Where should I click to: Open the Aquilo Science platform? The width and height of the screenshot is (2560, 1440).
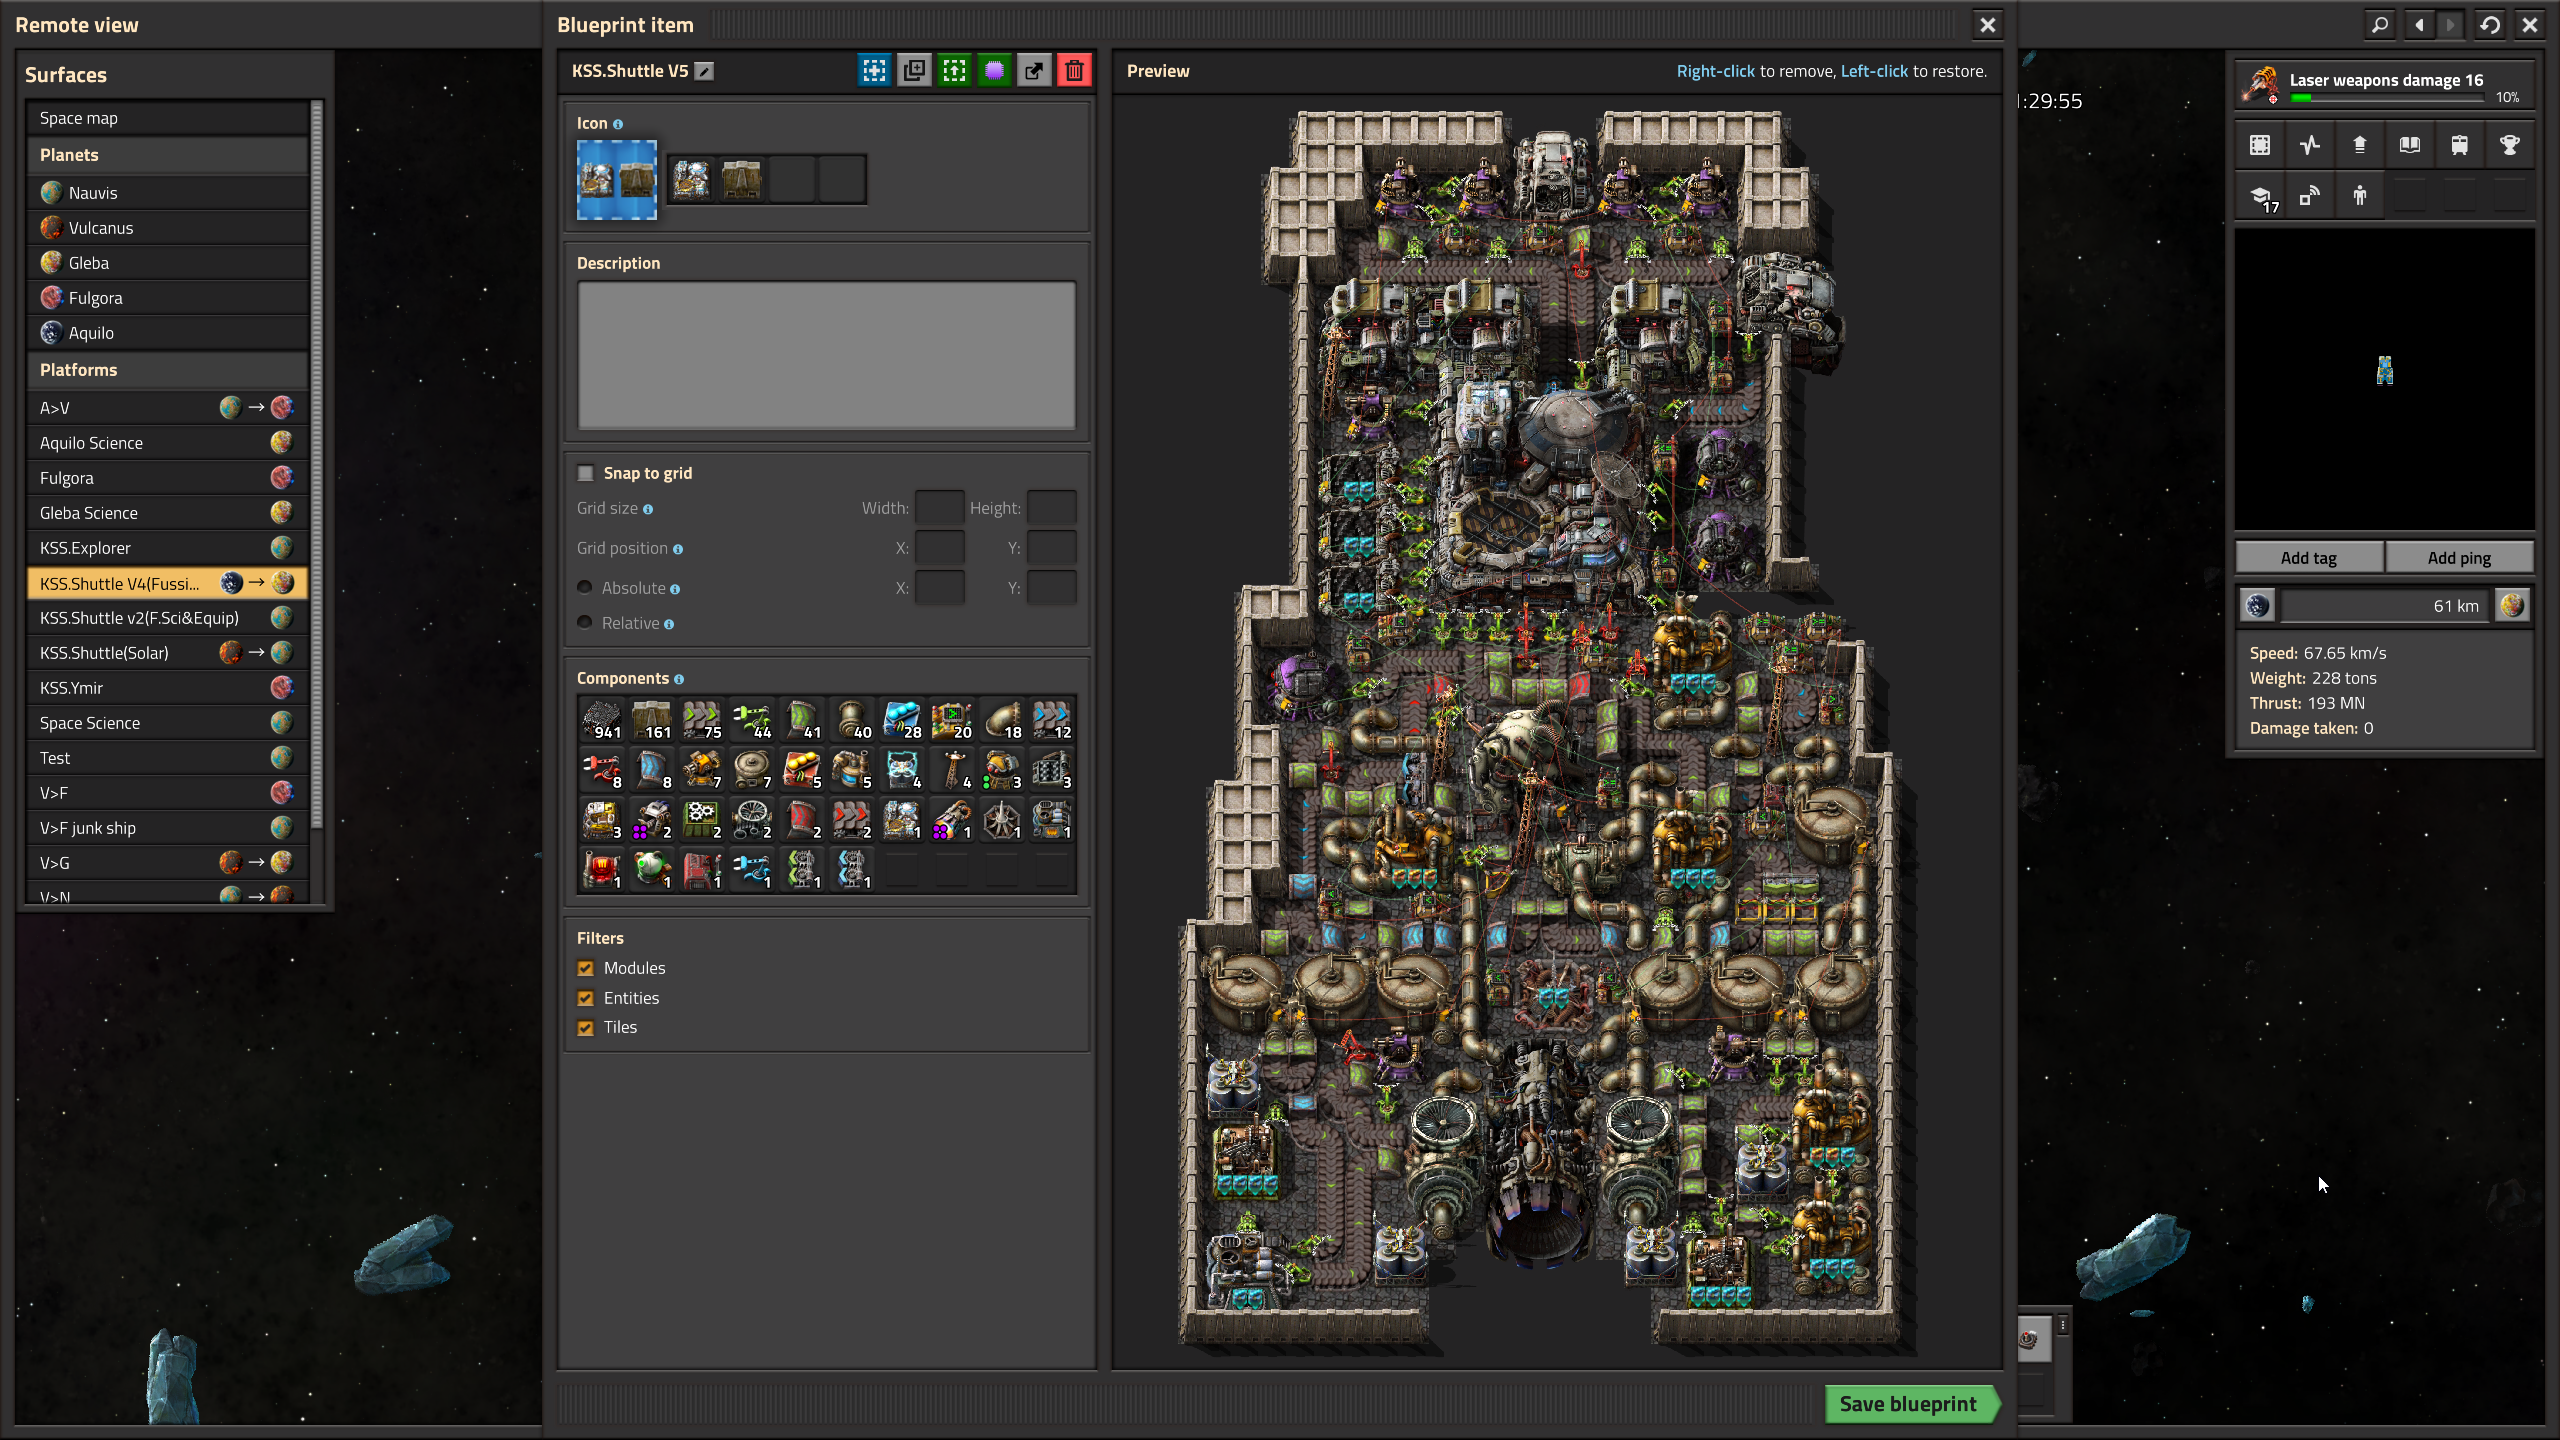[167, 443]
